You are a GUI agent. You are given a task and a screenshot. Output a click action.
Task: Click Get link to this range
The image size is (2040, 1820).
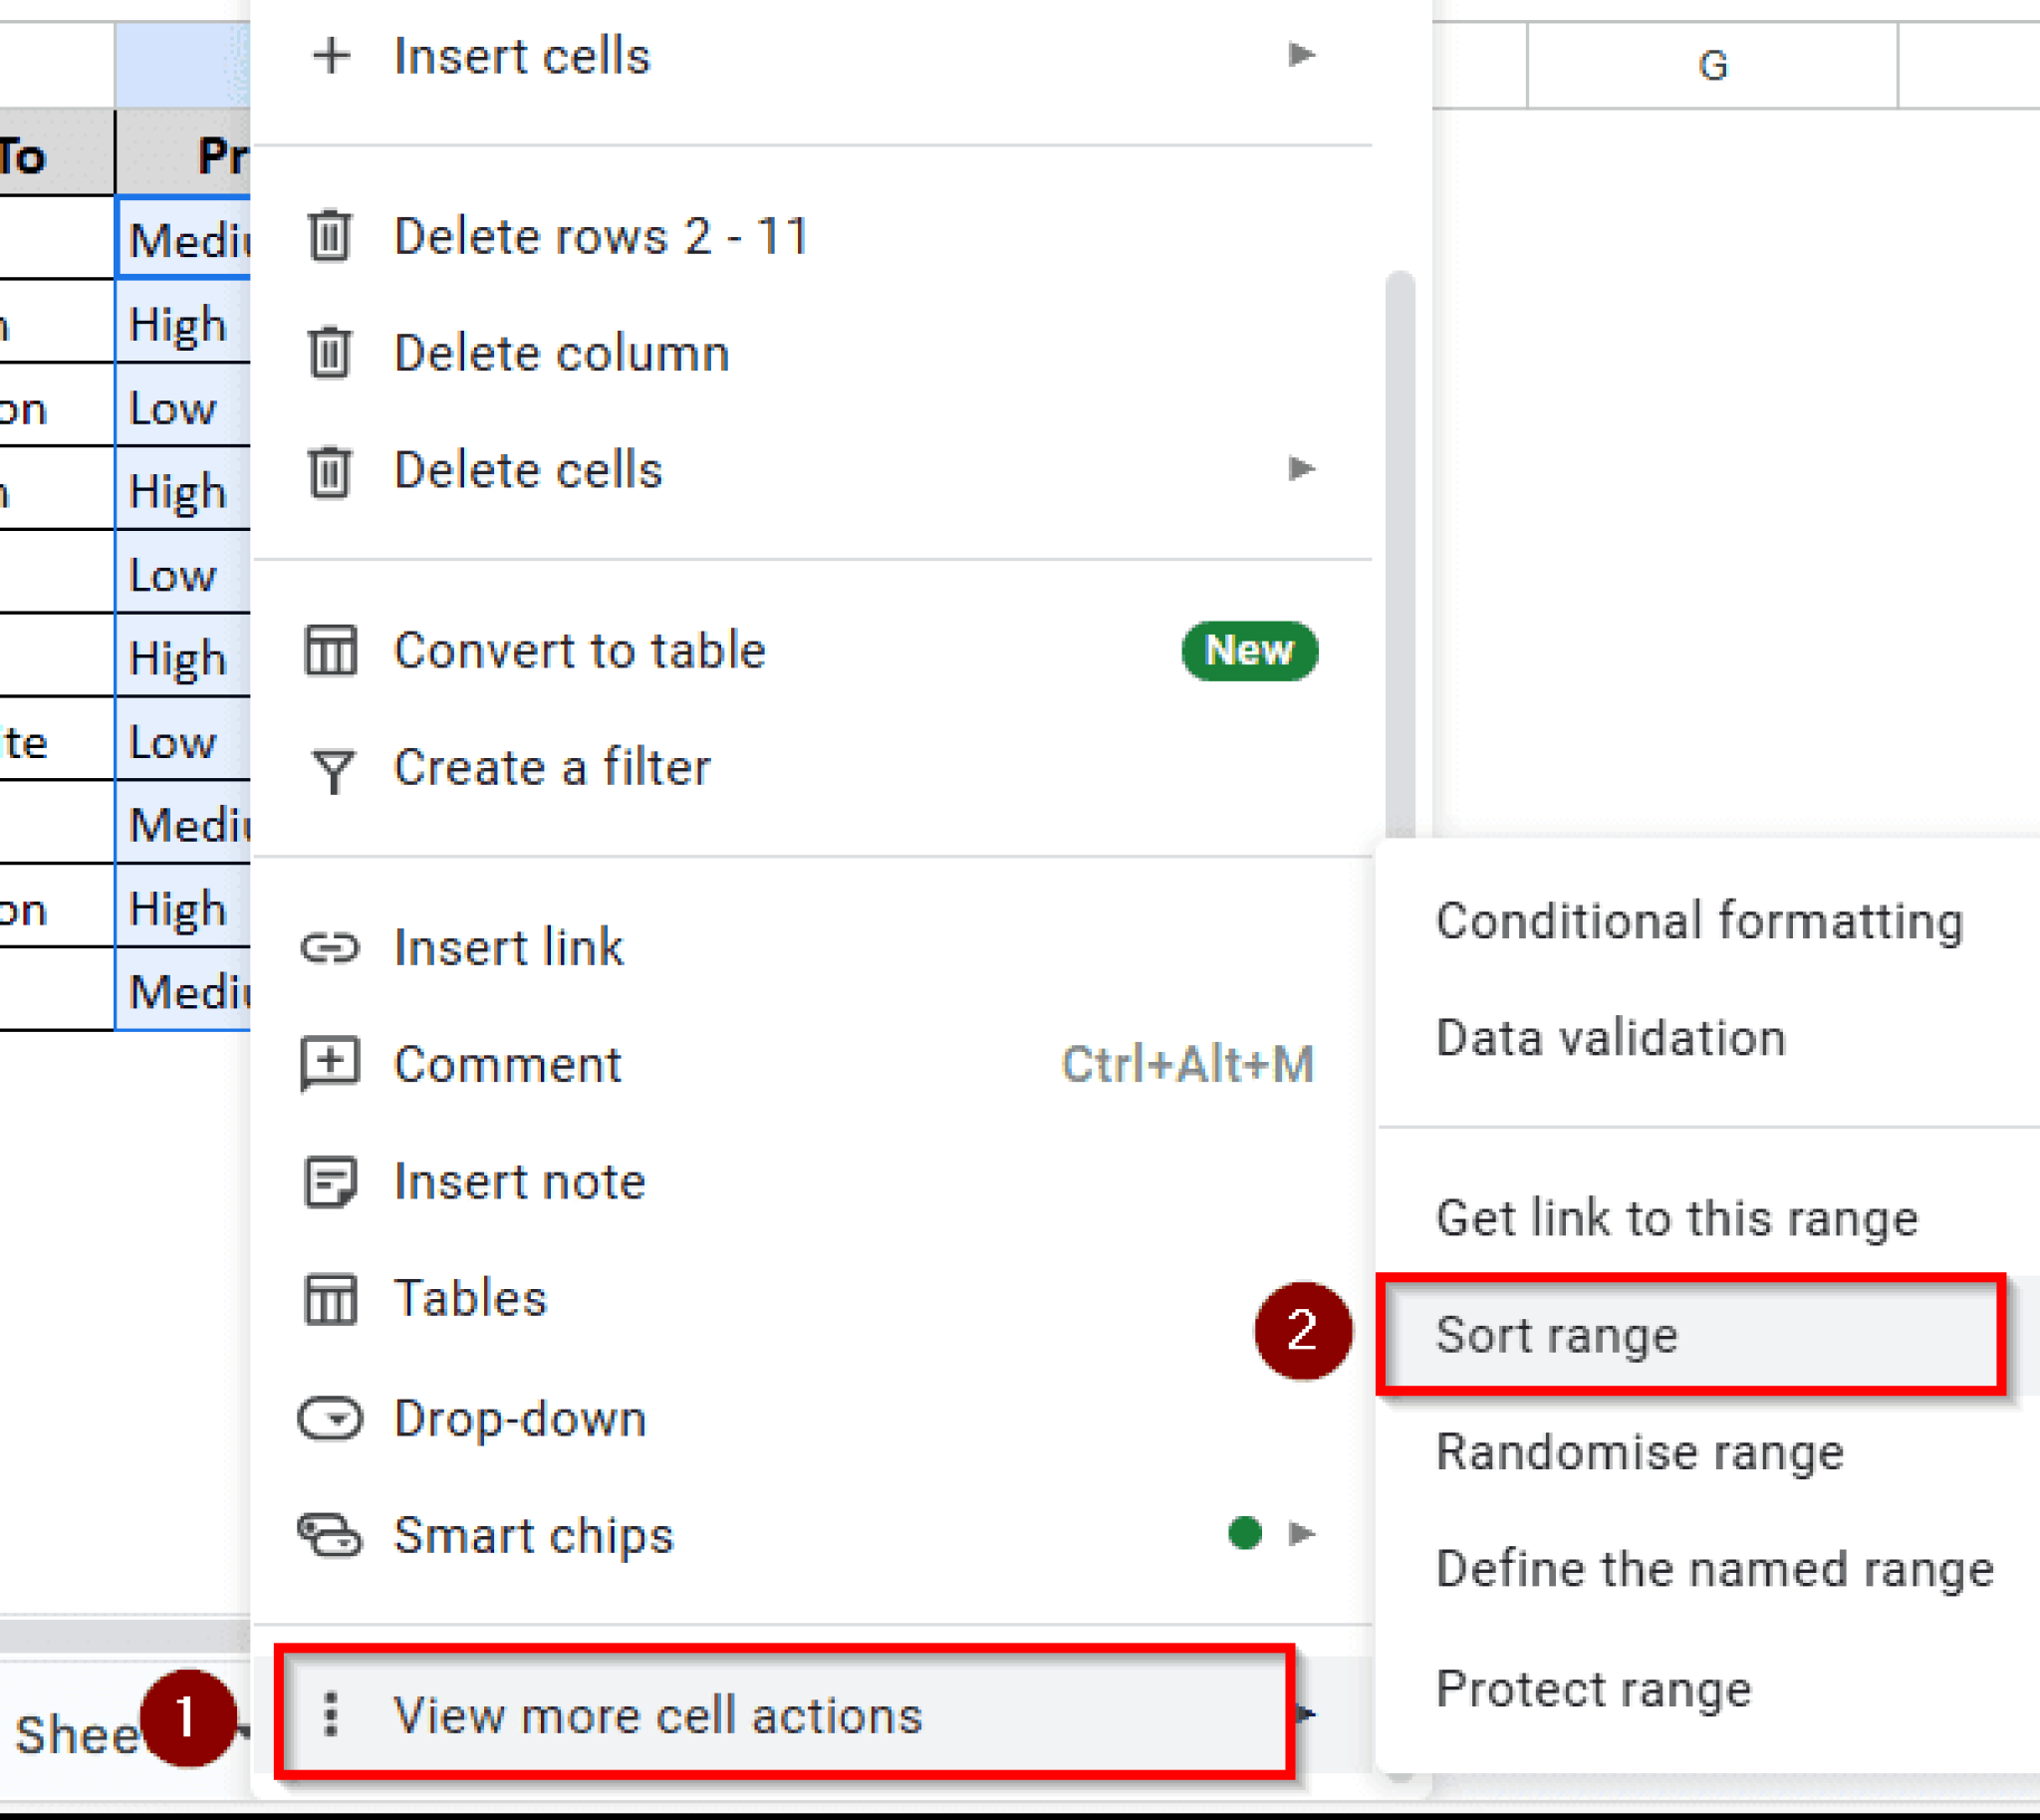pyautogui.click(x=1677, y=1218)
